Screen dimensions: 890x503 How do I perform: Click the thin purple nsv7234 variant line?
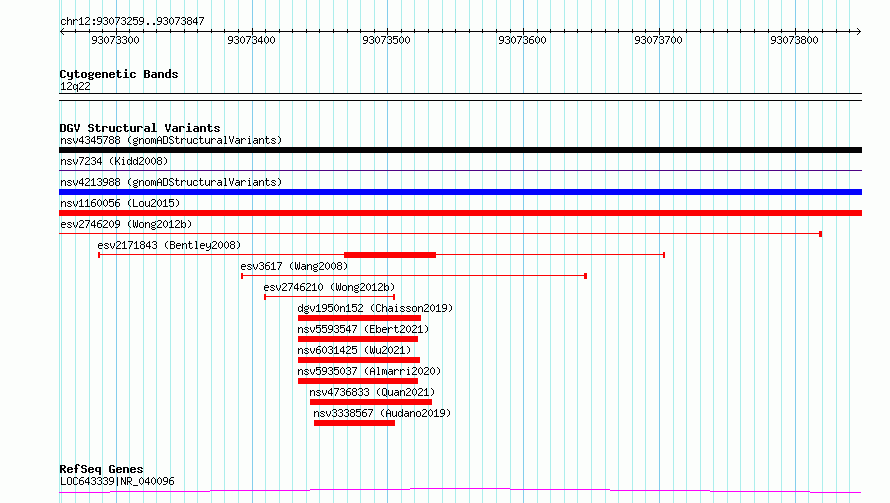point(460,170)
